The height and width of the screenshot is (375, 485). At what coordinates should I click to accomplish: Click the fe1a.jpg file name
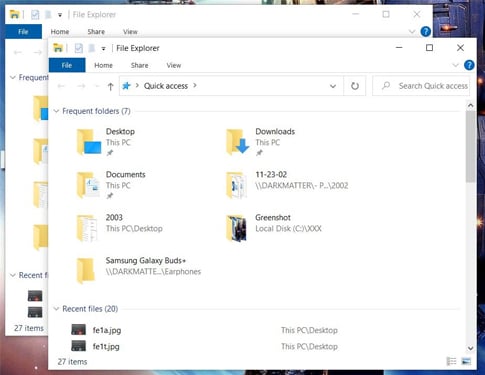107,330
